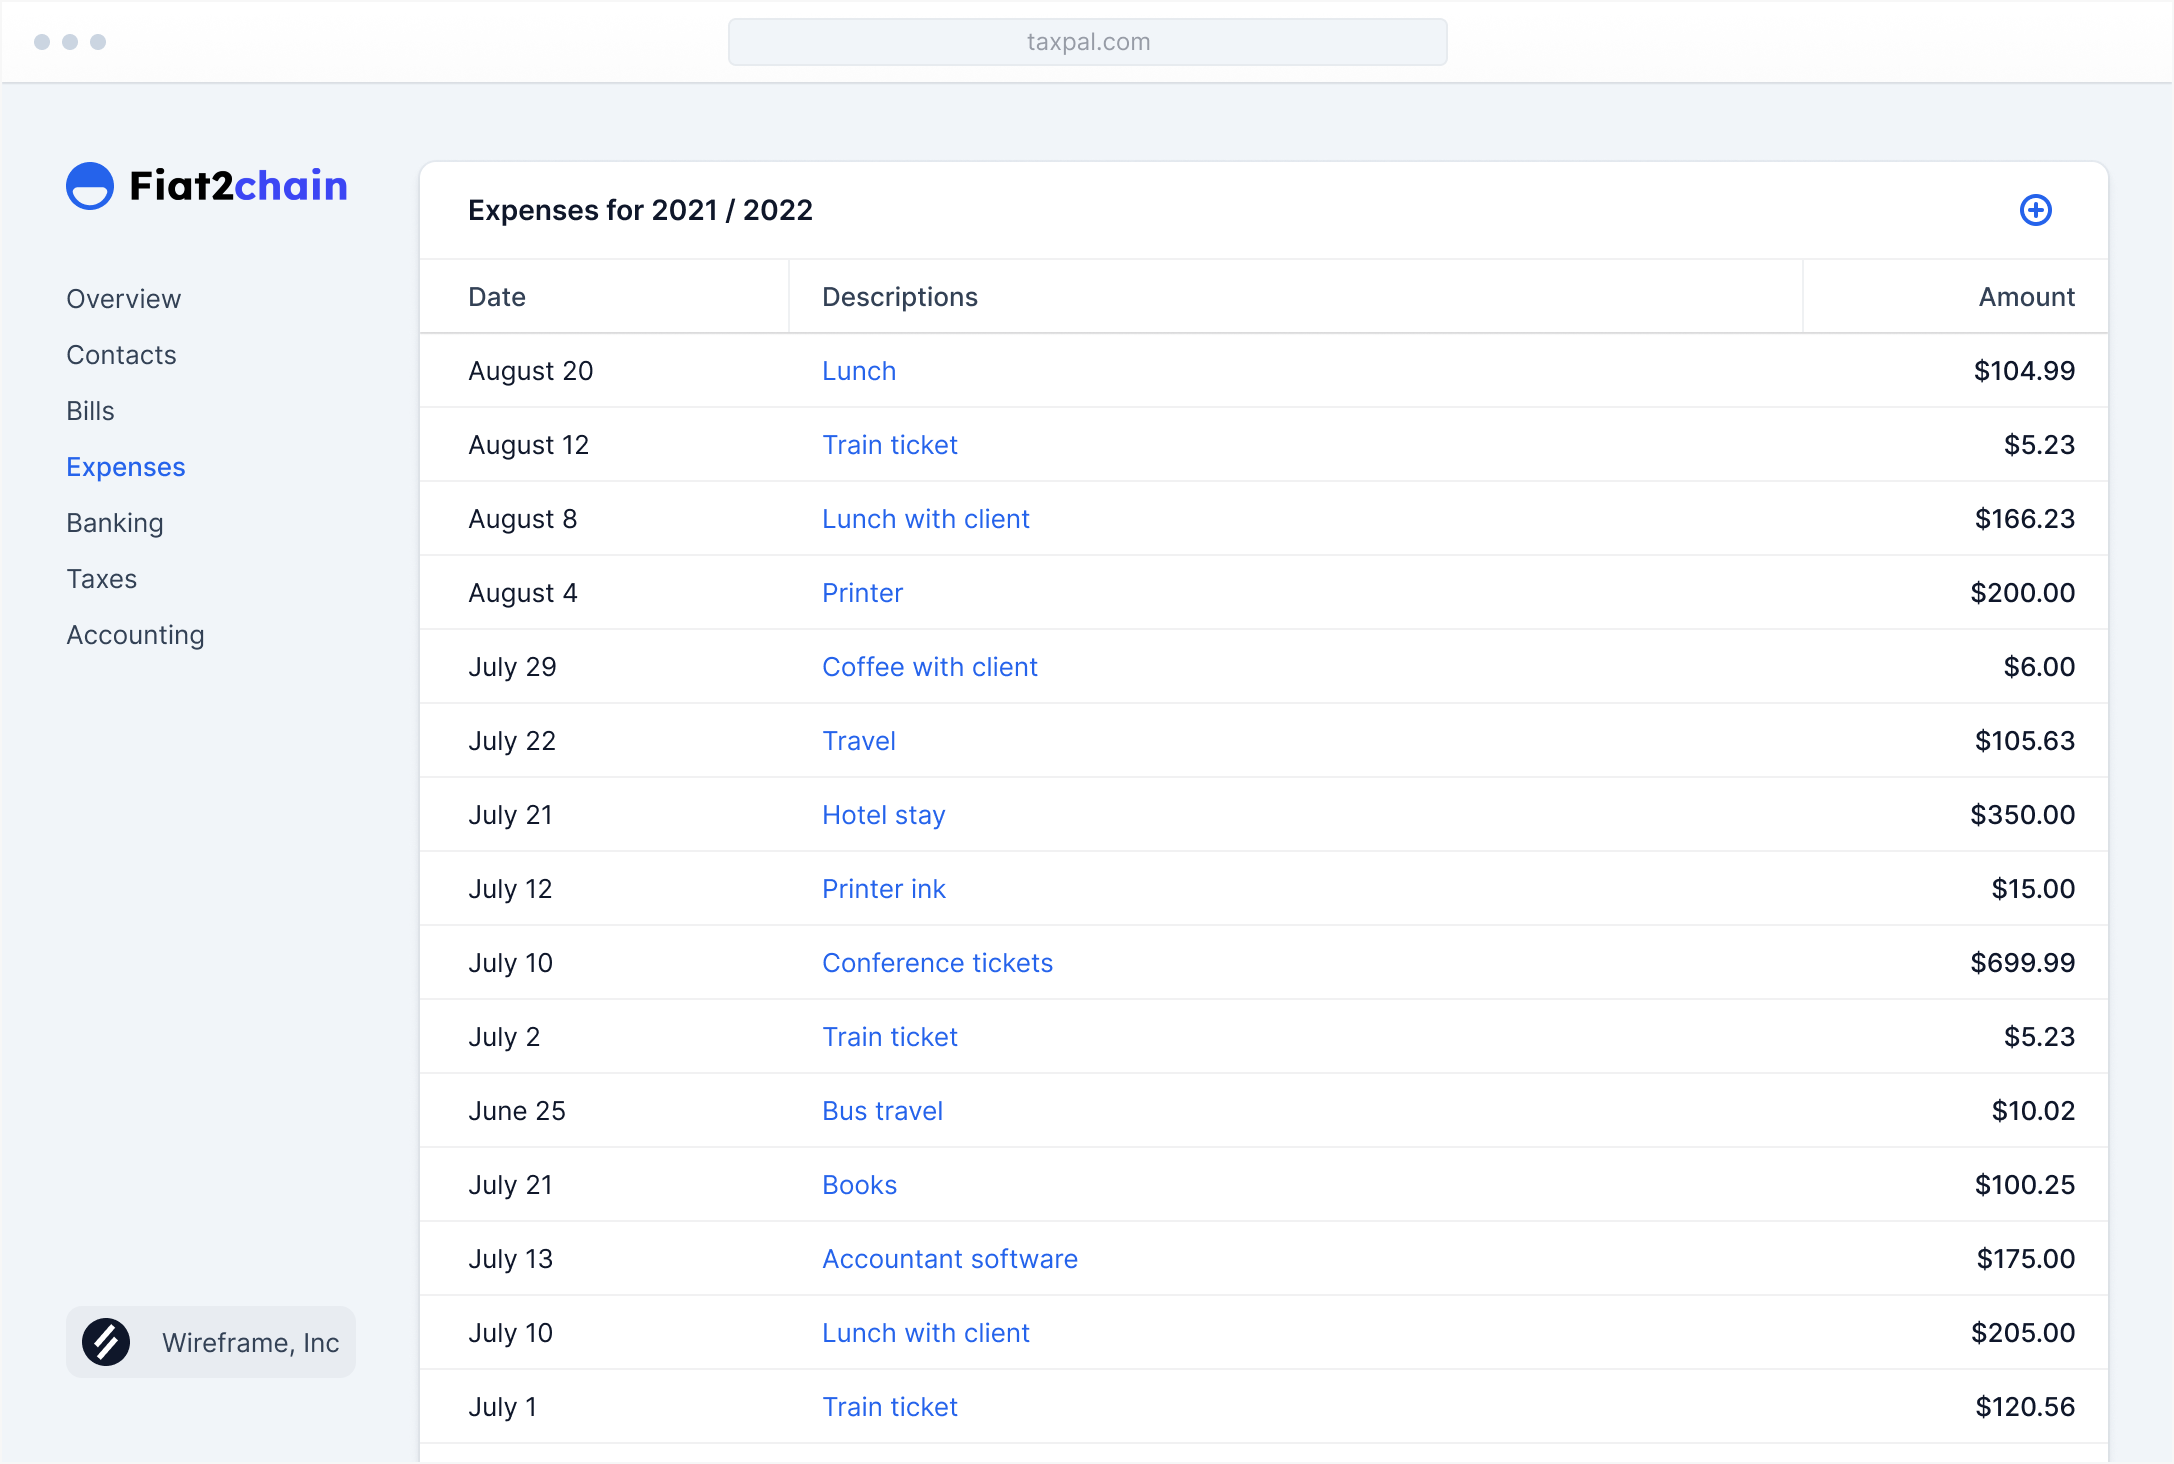
Task: Click the Wireframe, Inc company icon
Action: click(106, 1342)
